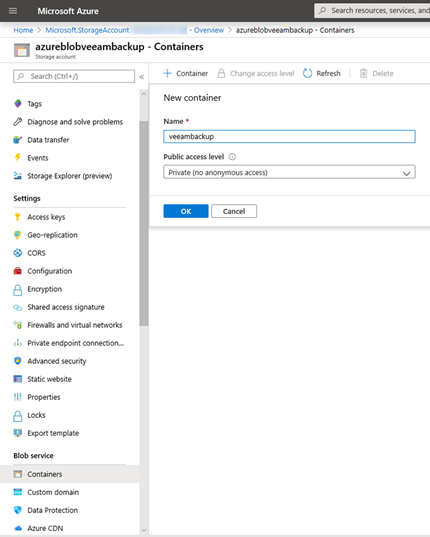Screen dimensions: 430x537
Task: Open Data Protection under Blob service
Action: click(52, 510)
